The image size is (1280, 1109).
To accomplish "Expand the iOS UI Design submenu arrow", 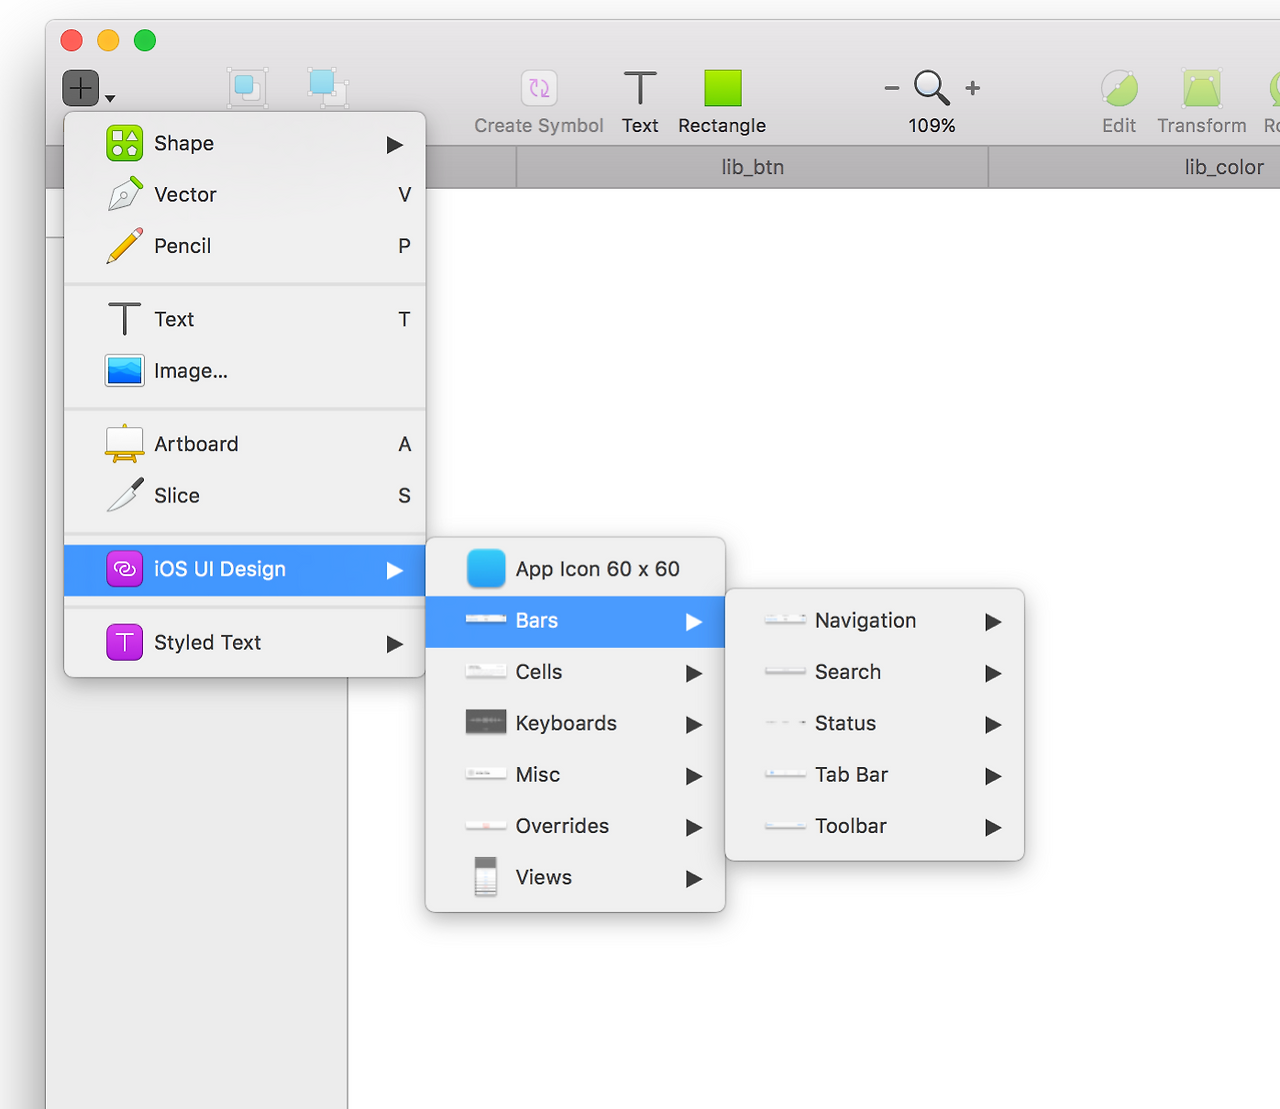I will pos(395,570).
